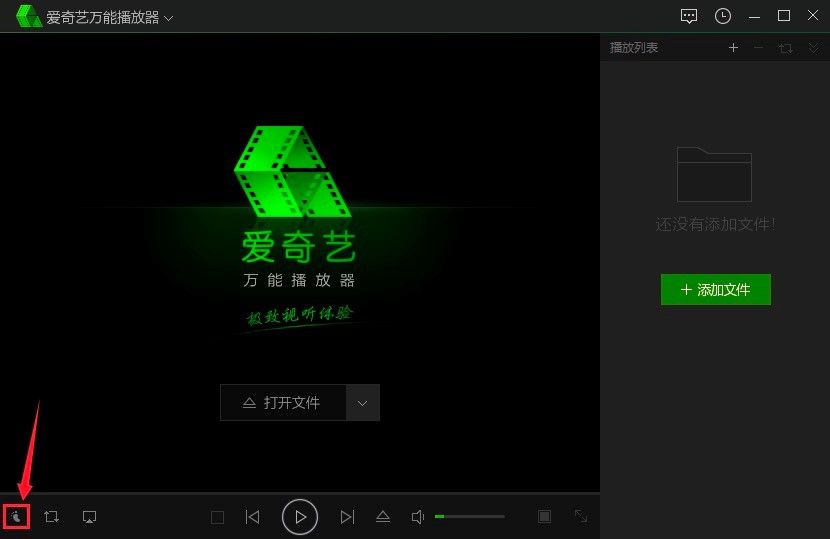Maximize the player window
This screenshot has width=830, height=539.
click(784, 16)
